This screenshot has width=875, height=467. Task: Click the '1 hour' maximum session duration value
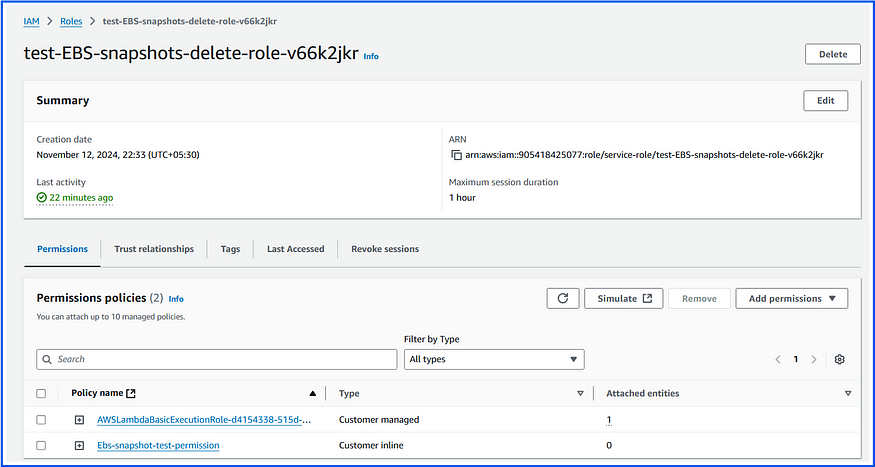462,198
